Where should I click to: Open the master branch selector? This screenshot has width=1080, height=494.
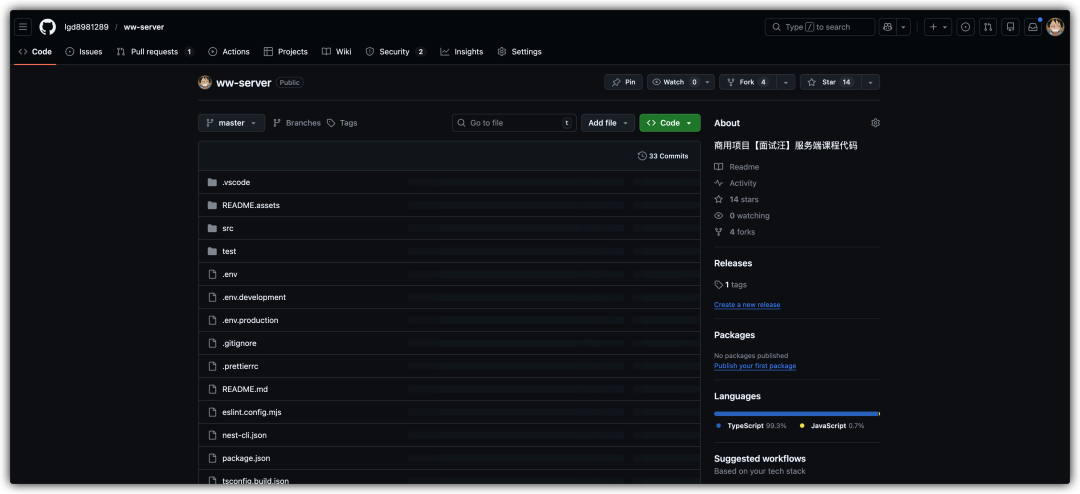pos(231,123)
